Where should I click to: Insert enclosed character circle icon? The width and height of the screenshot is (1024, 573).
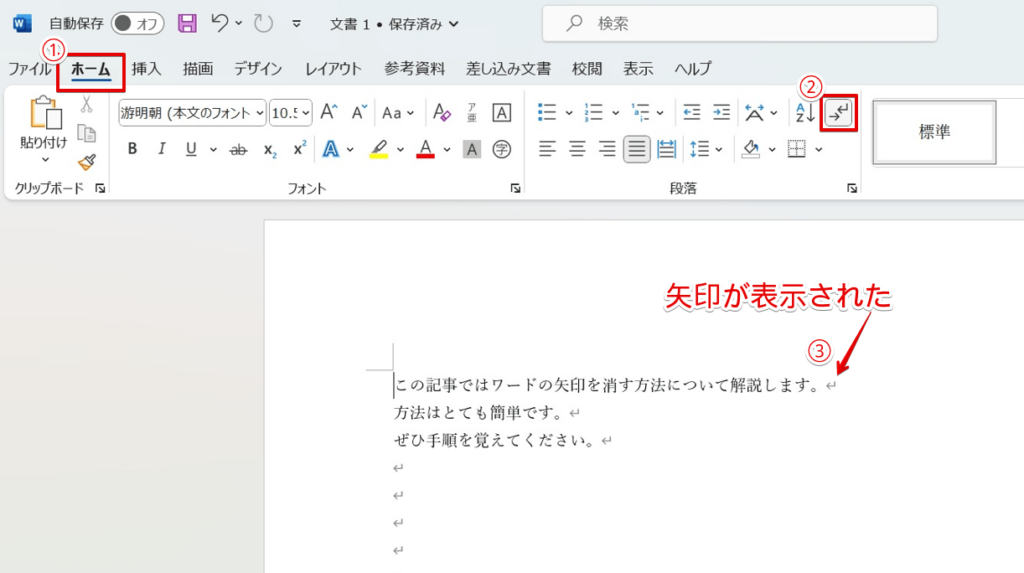502,150
